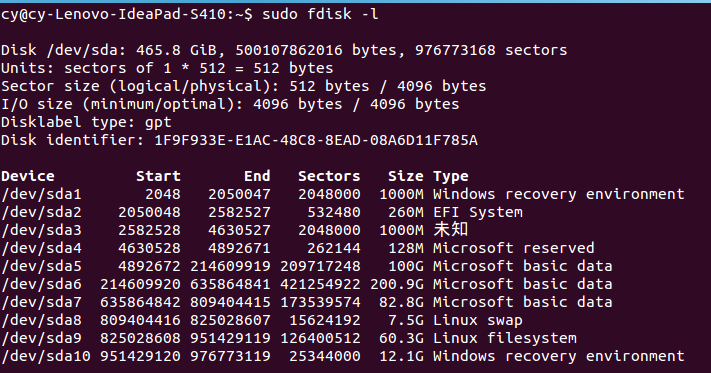
Task: Click the disk identifier GUID text
Action: pos(316,140)
